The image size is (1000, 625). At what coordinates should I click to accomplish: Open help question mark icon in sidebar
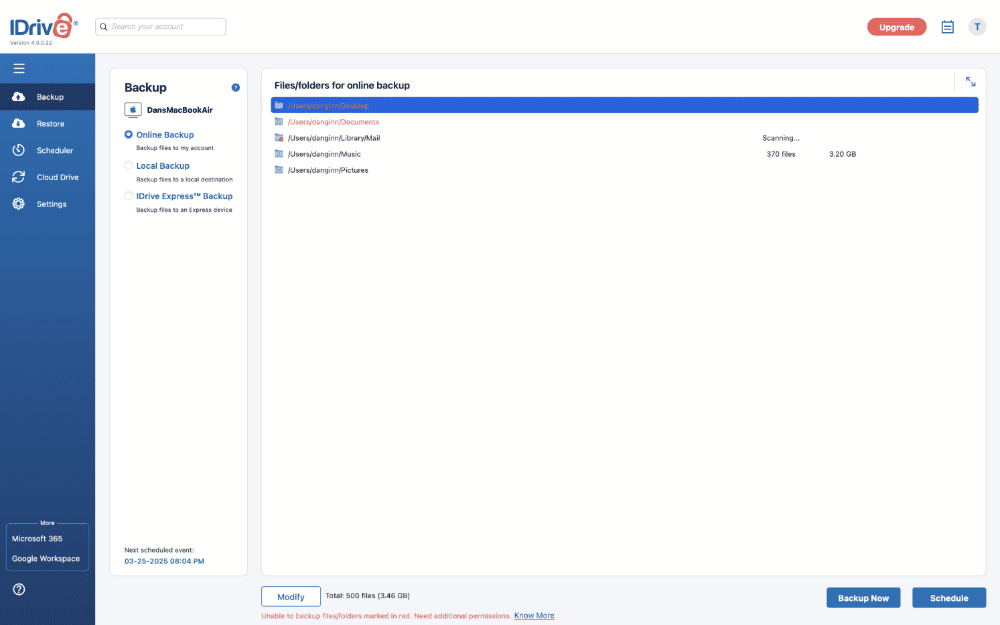coord(19,589)
